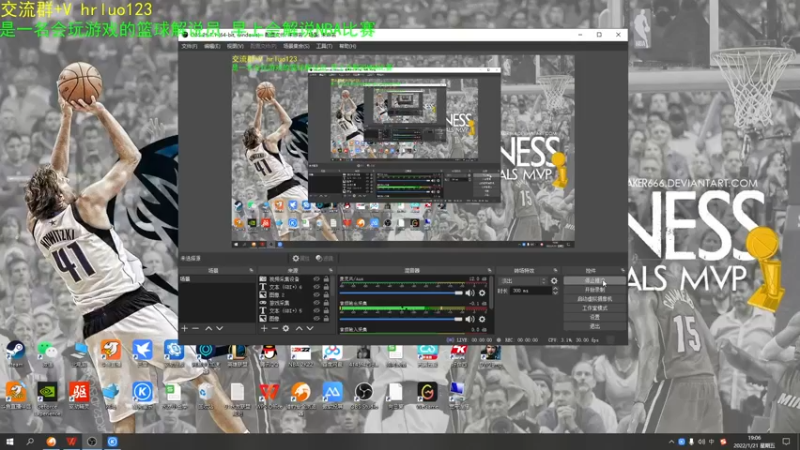Adjust desktop audio volume slider
Image resolution: width=800 pixels, height=450 pixels.
click(x=401, y=319)
